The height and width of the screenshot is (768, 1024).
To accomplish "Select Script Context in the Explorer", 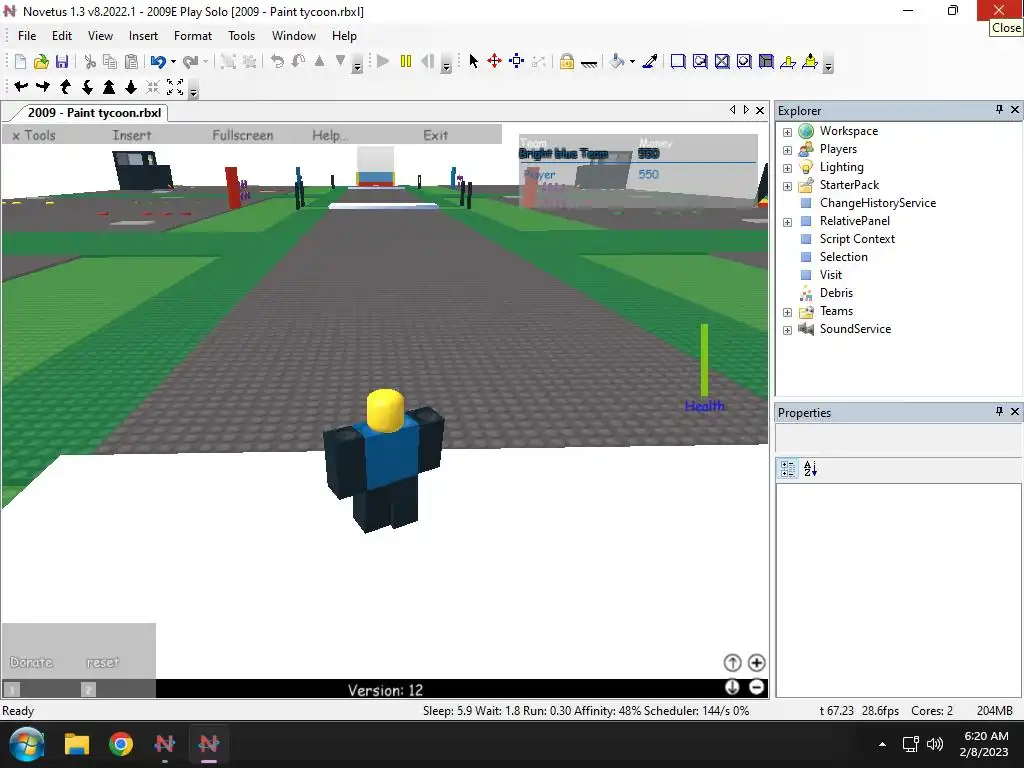I will coord(857,239).
